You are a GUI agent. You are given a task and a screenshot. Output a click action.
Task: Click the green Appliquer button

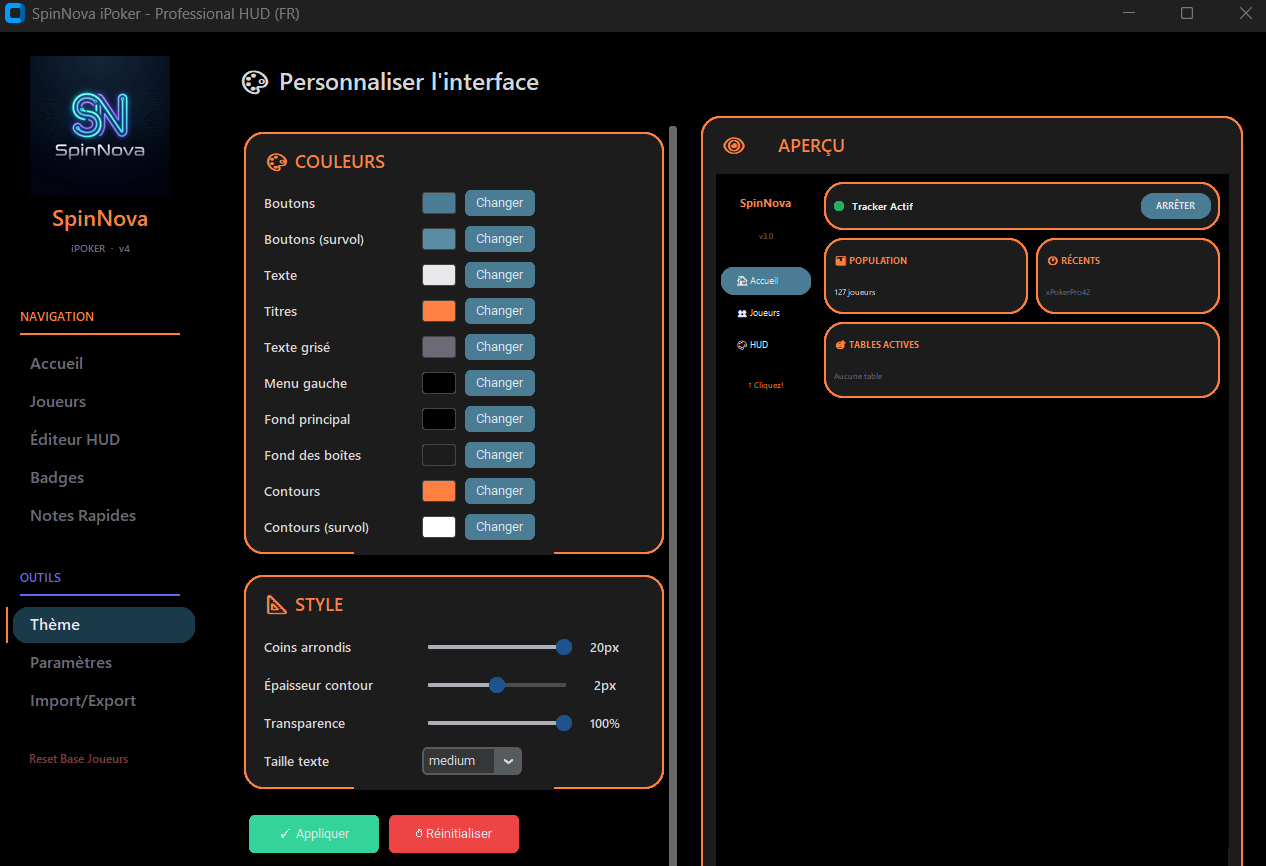click(x=314, y=834)
